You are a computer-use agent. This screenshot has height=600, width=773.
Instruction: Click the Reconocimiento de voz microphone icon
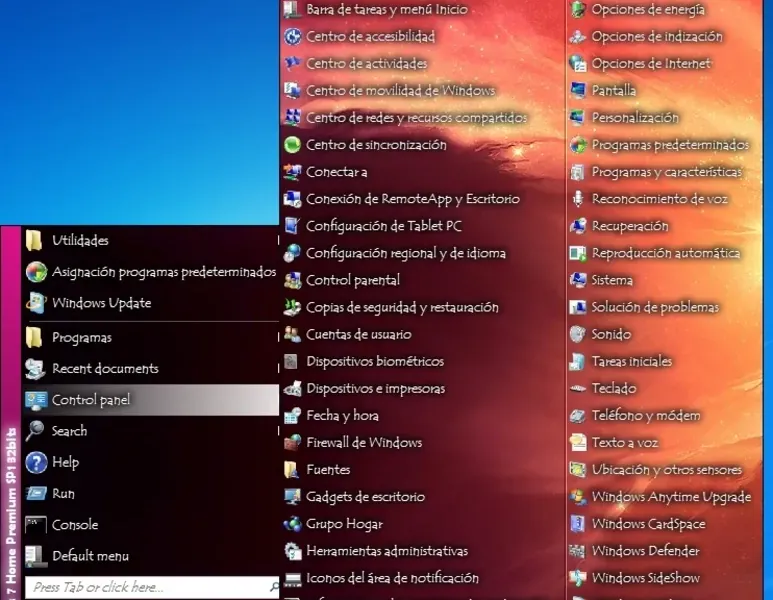[578, 199]
